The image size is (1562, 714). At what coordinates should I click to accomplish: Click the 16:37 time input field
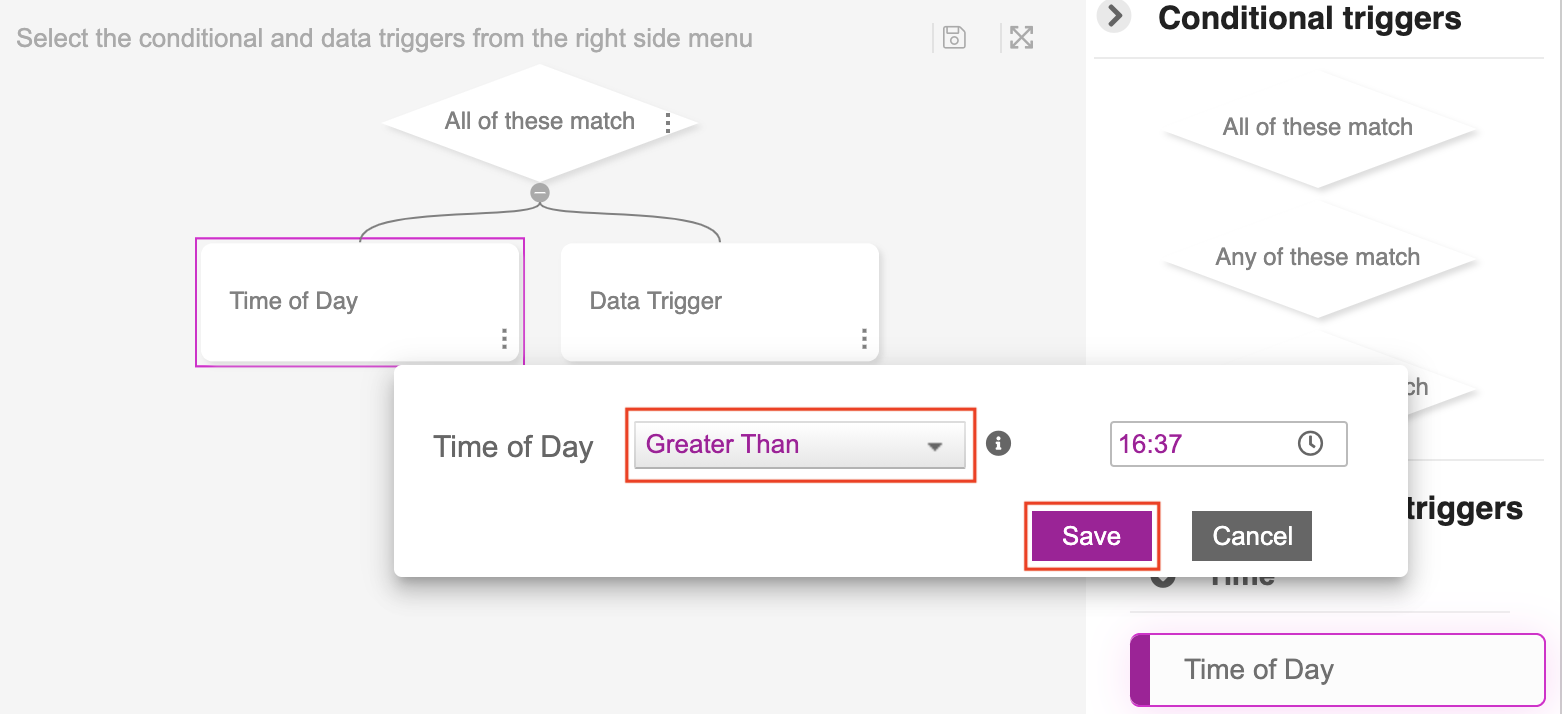[1200, 444]
